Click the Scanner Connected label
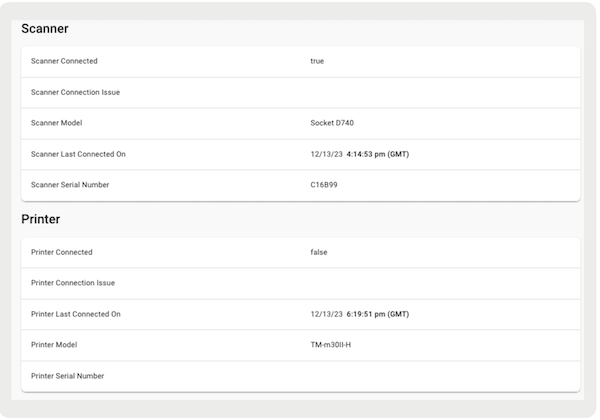 [x=64, y=61]
